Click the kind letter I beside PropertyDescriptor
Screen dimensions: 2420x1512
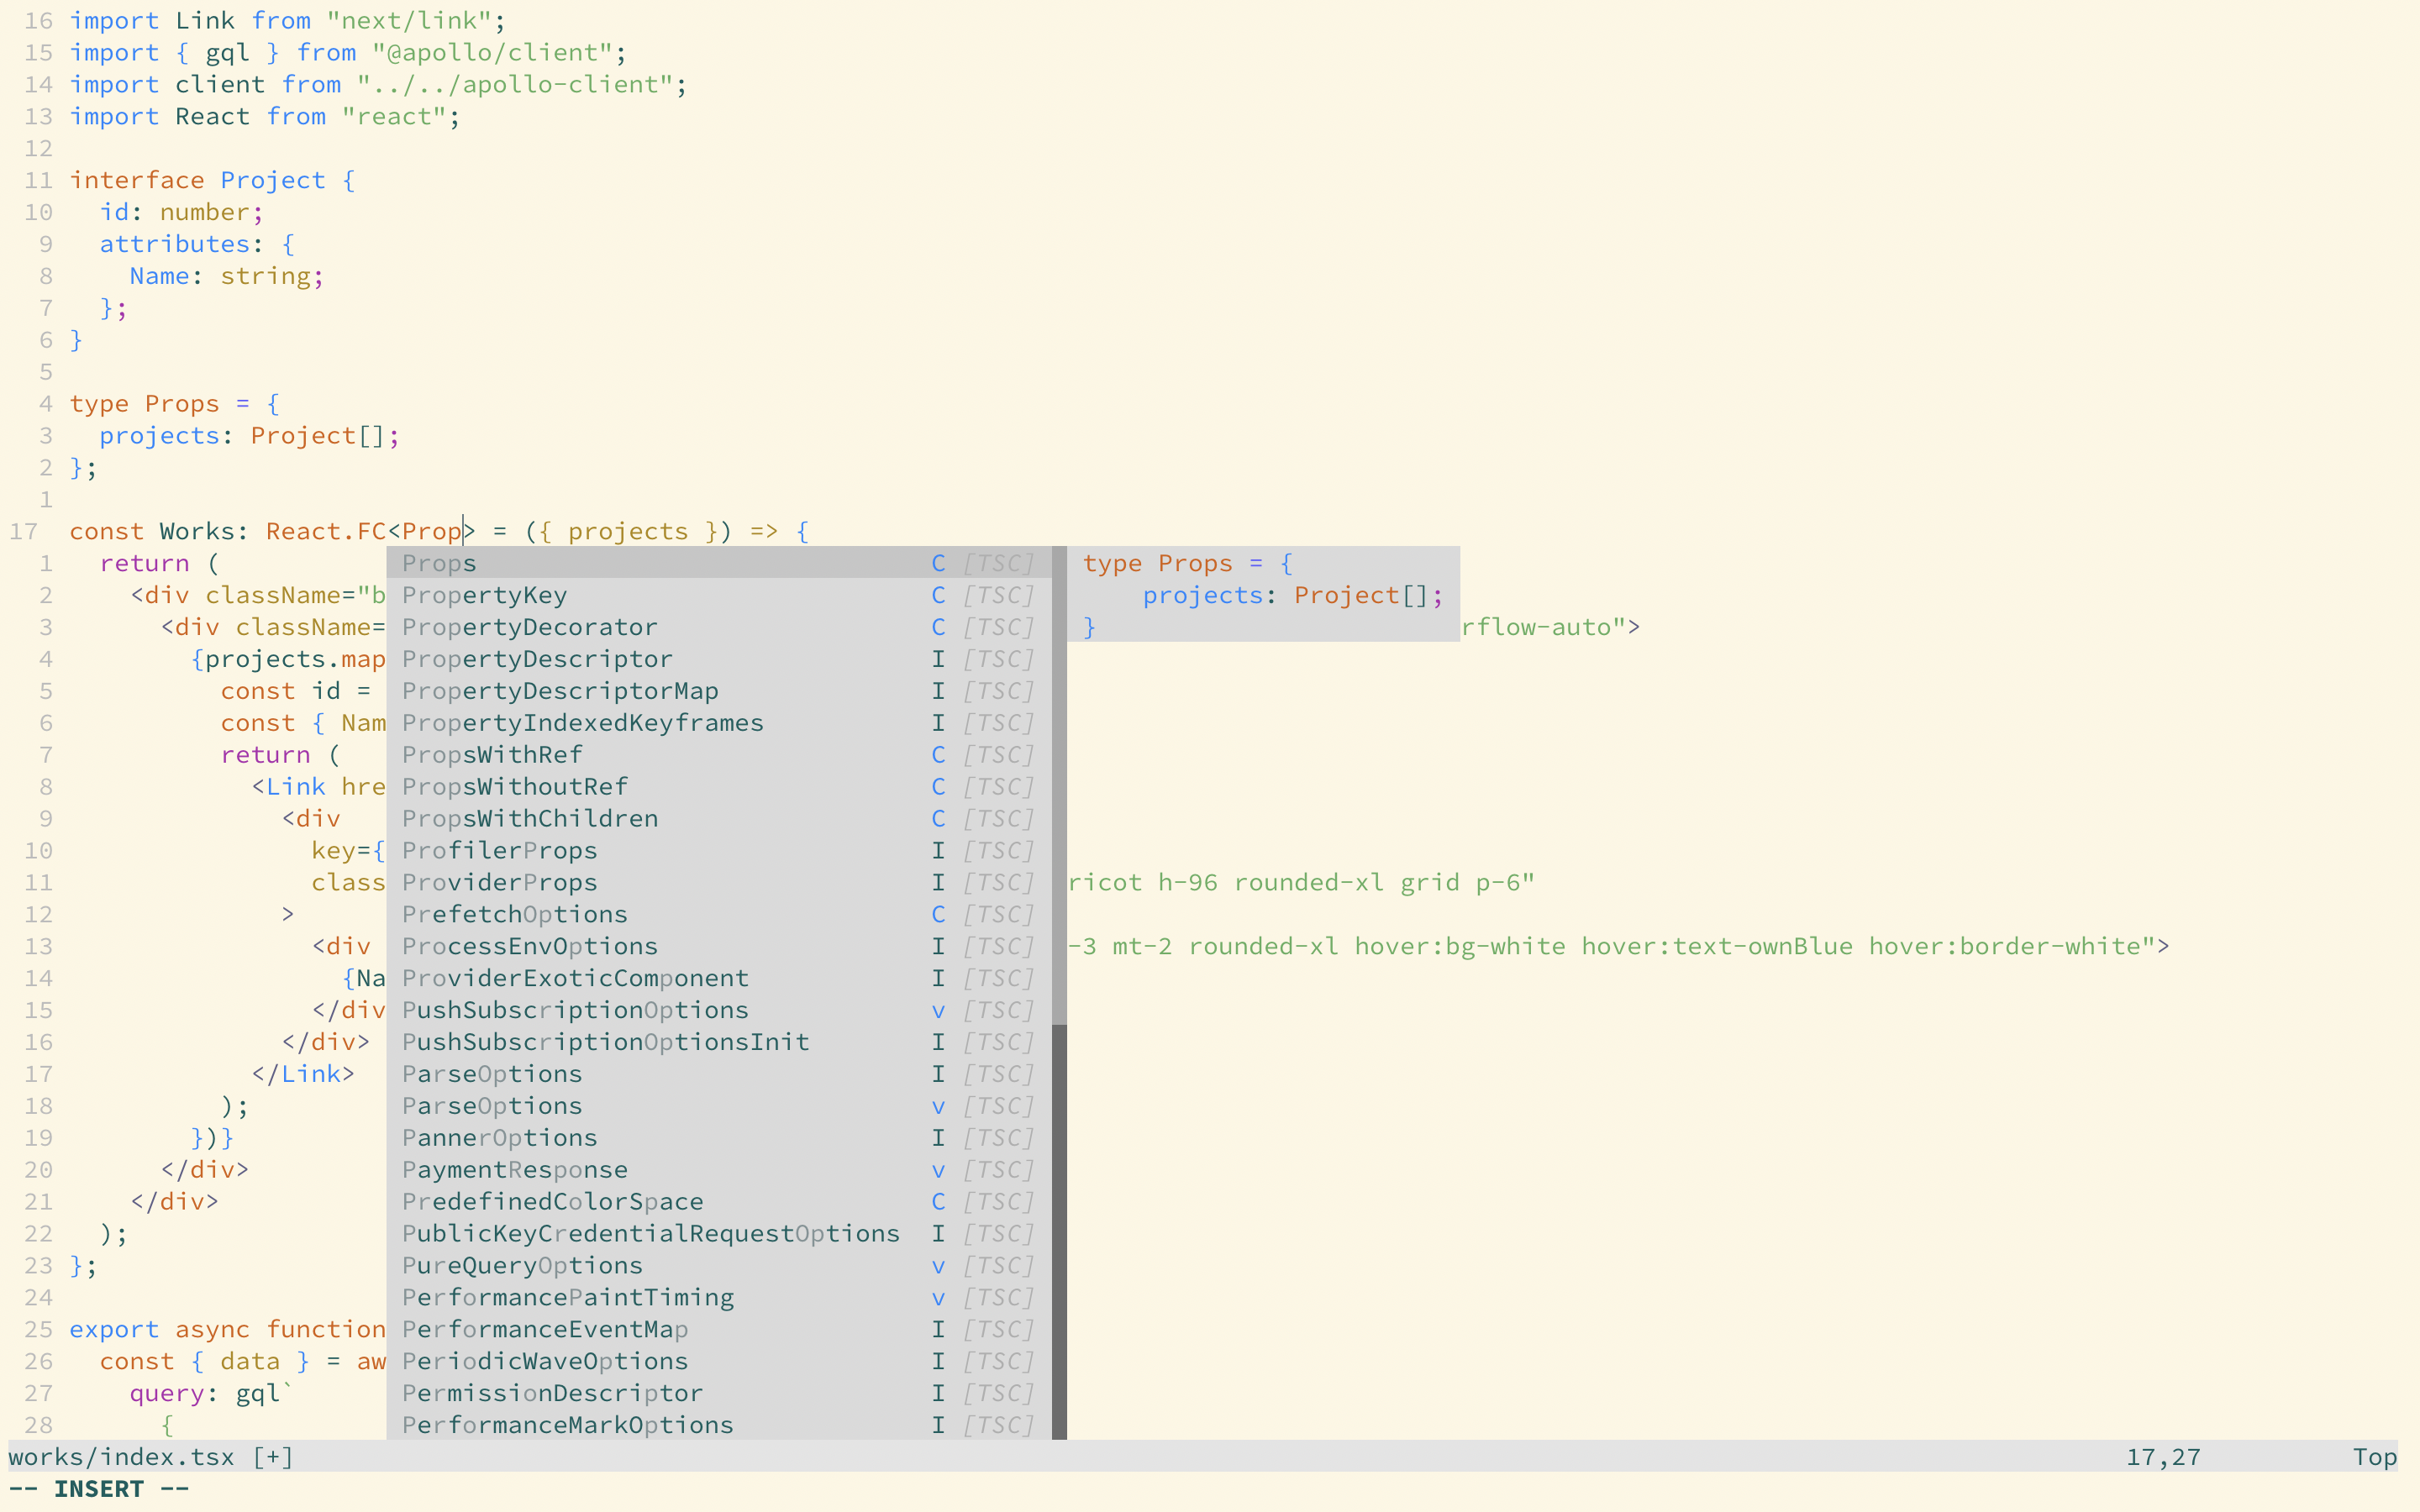(x=938, y=659)
